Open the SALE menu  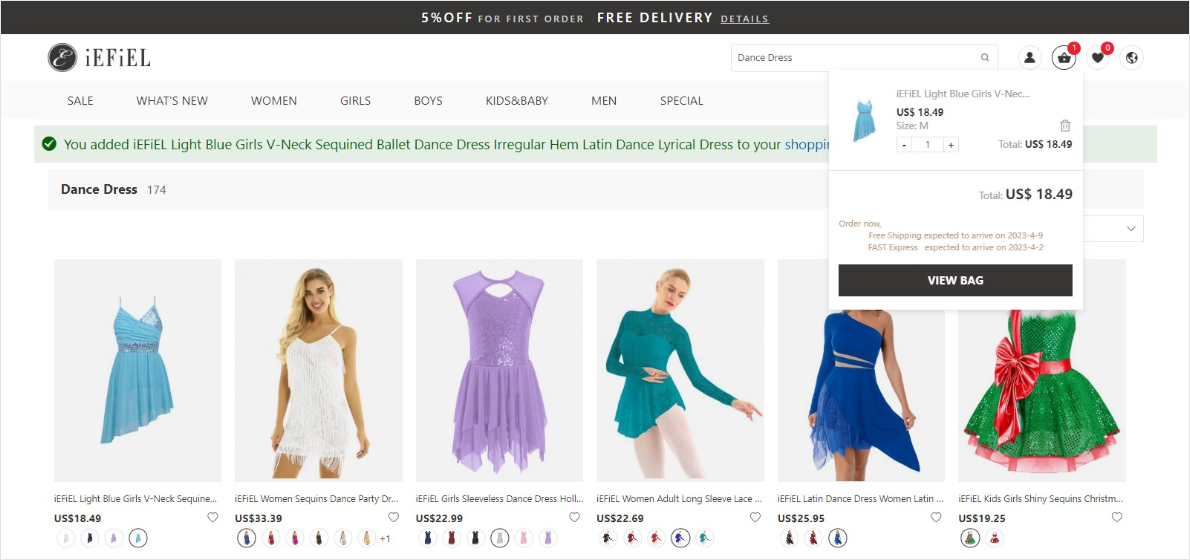tap(80, 100)
